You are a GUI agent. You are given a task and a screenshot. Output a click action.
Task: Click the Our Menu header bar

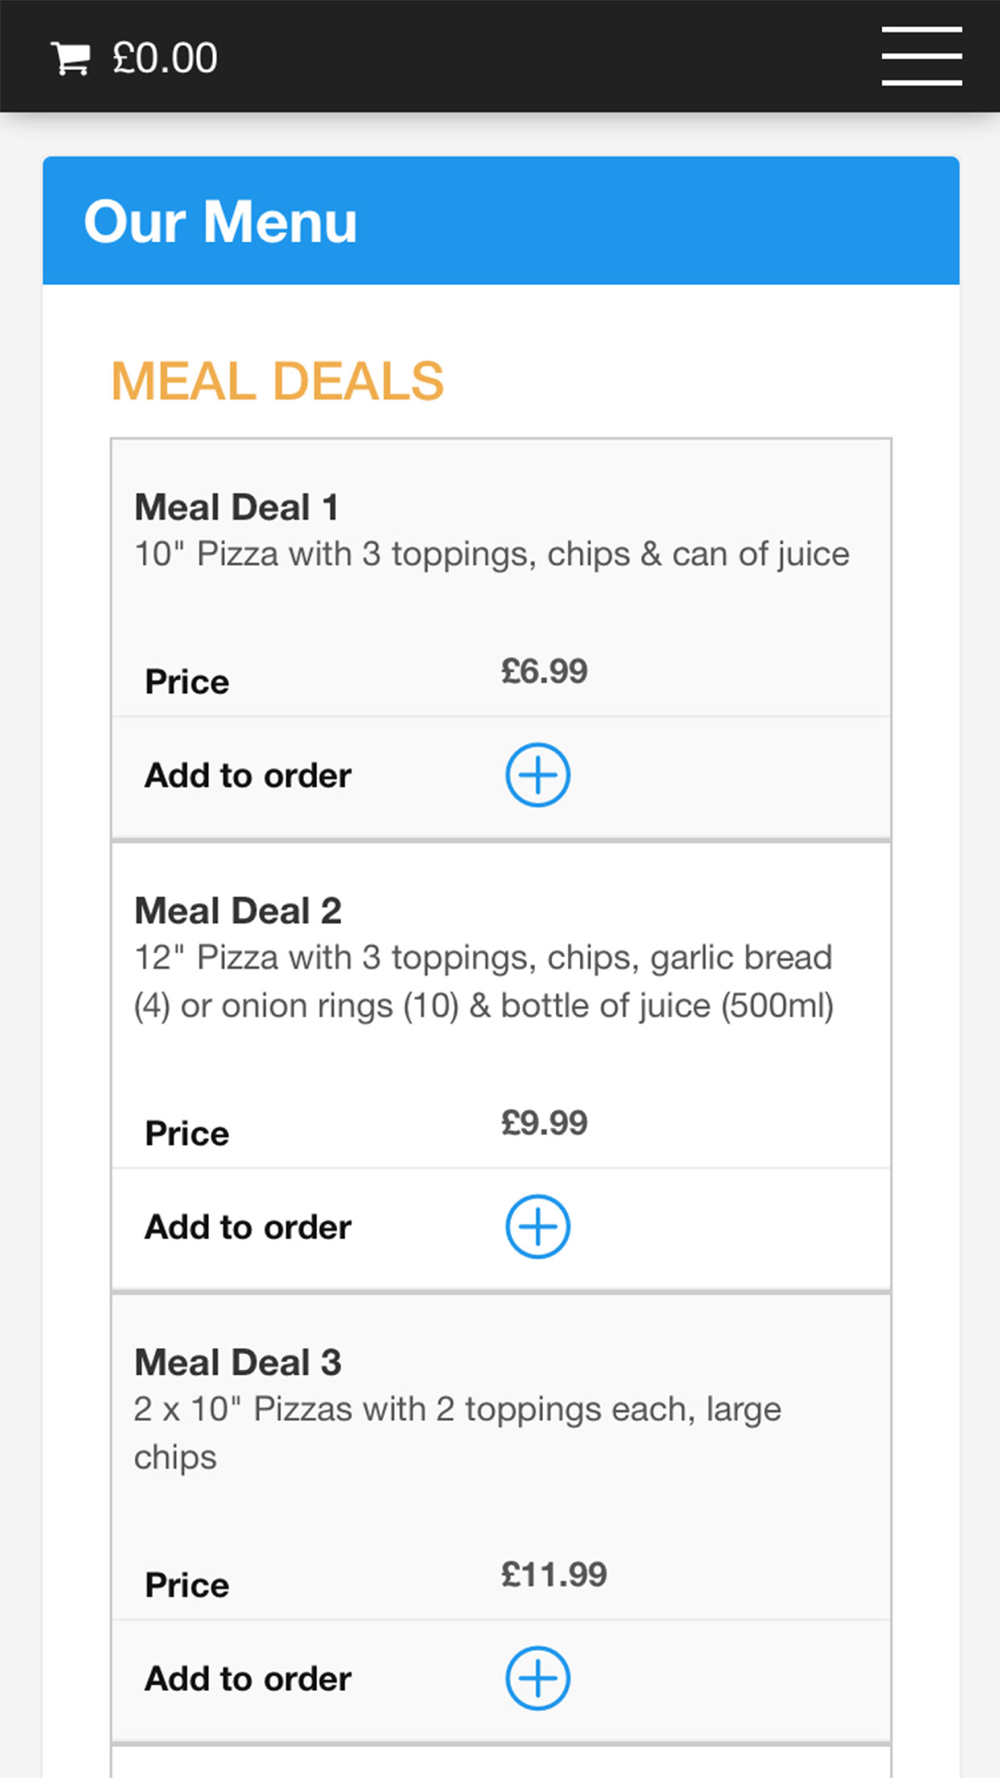tap(500, 221)
